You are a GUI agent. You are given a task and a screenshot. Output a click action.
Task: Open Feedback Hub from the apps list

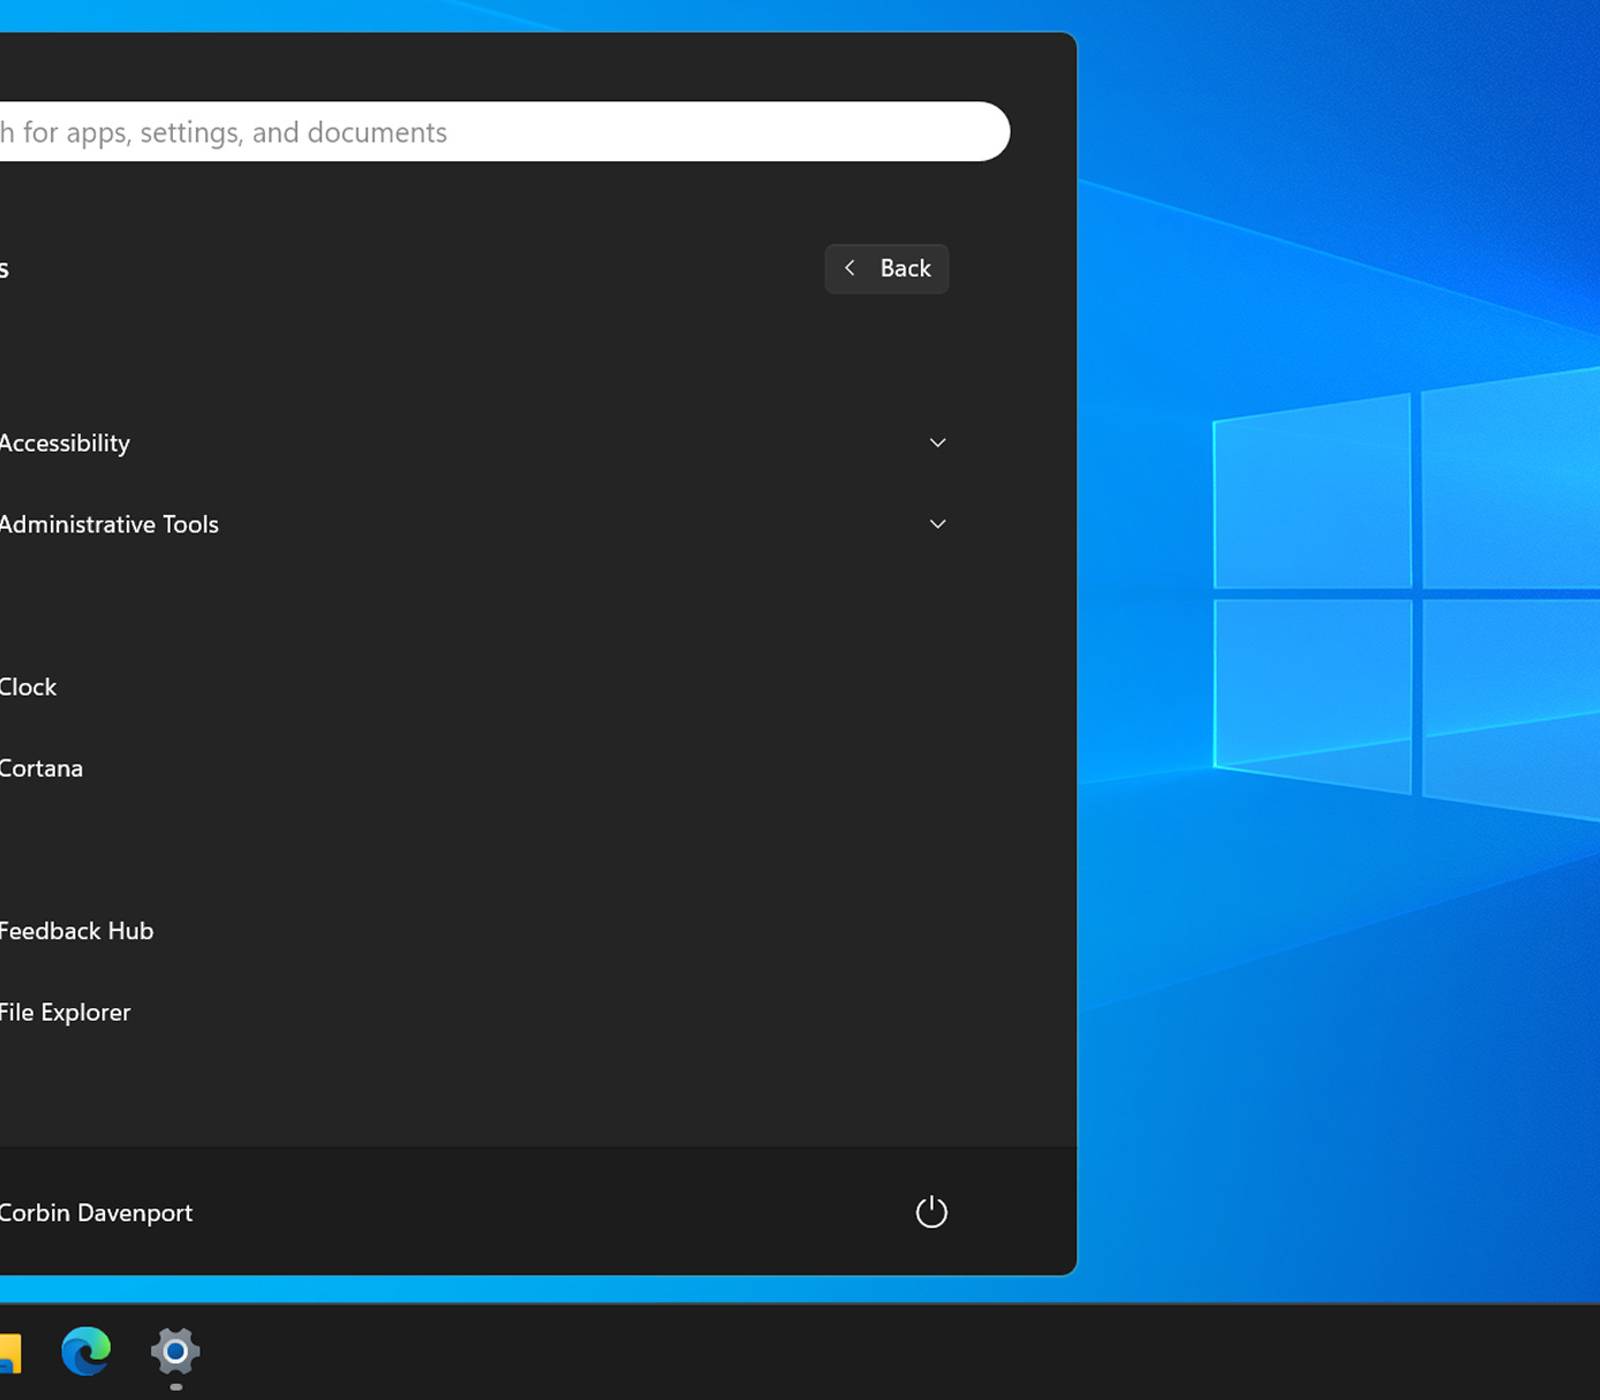[76, 931]
